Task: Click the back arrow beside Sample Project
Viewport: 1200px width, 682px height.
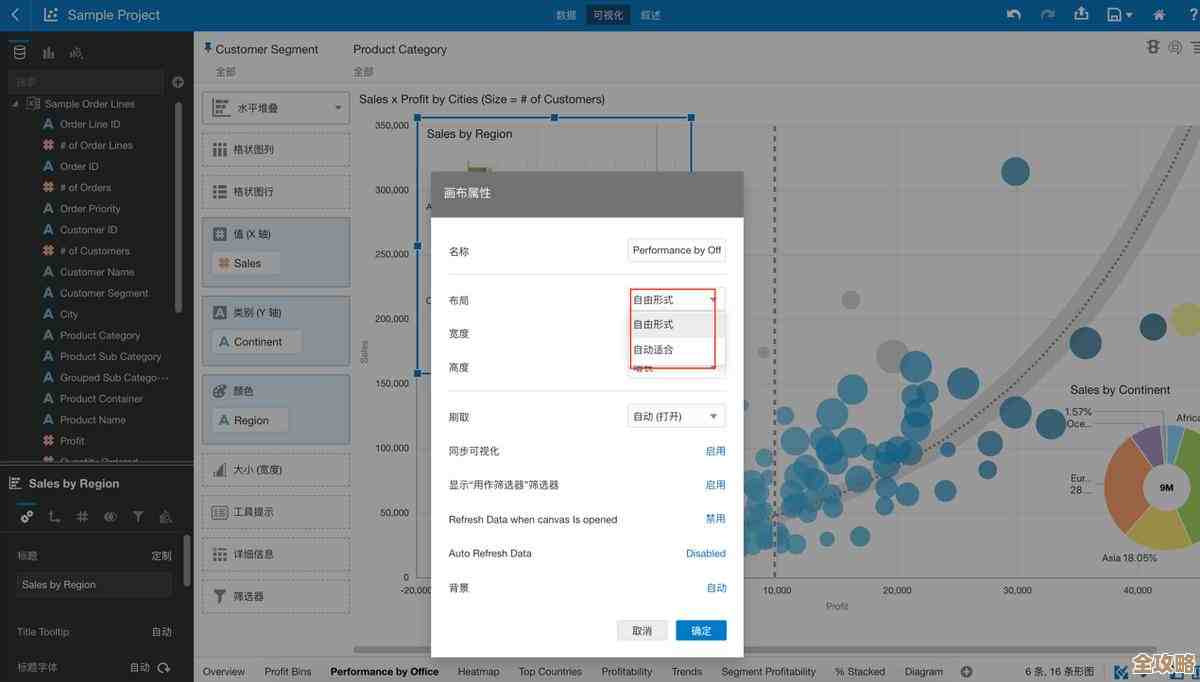Action: coord(14,15)
